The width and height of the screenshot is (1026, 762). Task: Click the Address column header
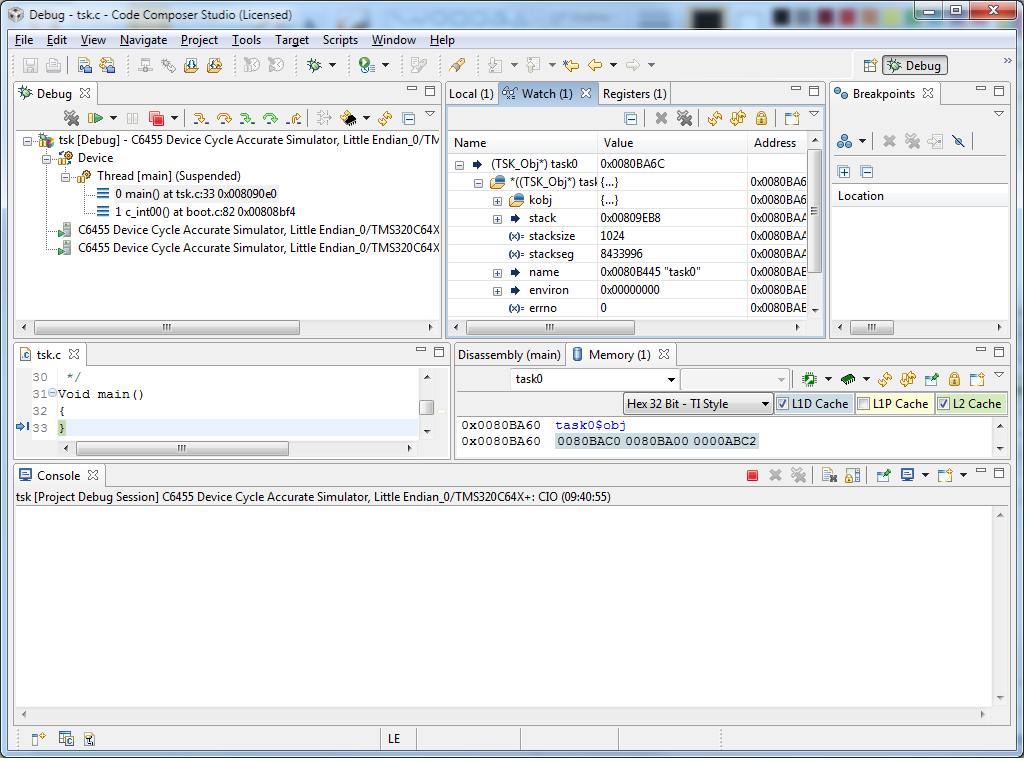pyautogui.click(x=777, y=143)
